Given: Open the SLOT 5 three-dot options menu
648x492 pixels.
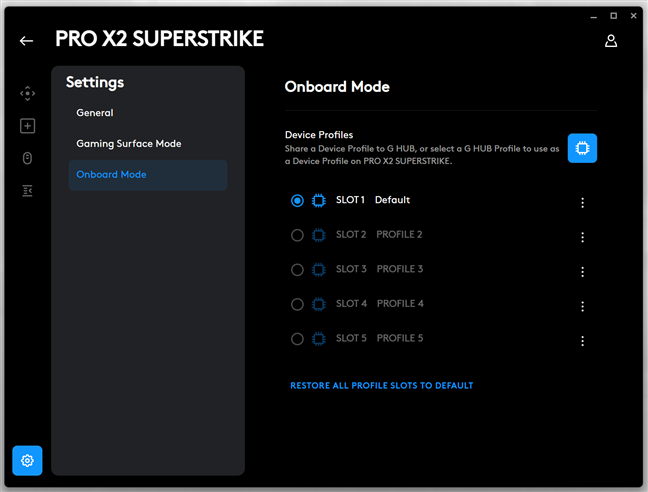Looking at the screenshot, I should 582,341.
